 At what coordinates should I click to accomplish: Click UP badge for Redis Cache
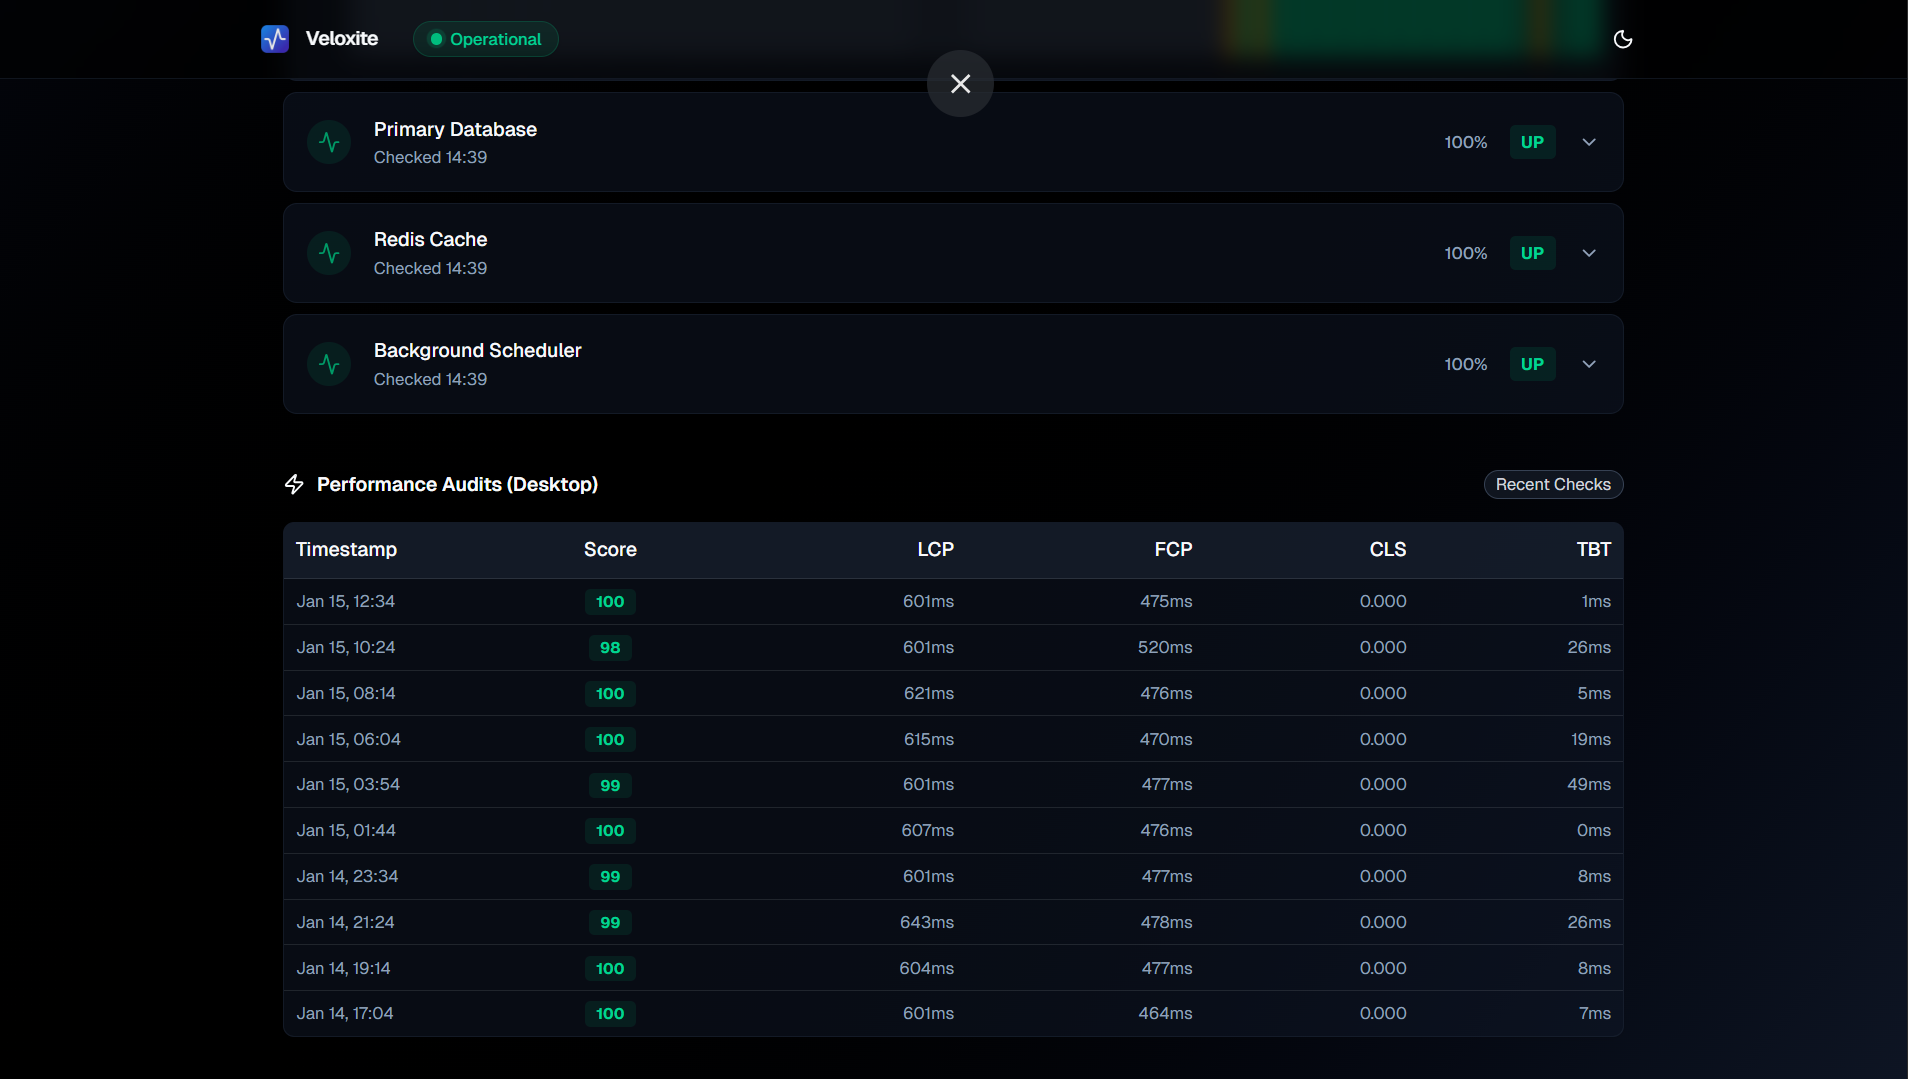pyautogui.click(x=1532, y=253)
